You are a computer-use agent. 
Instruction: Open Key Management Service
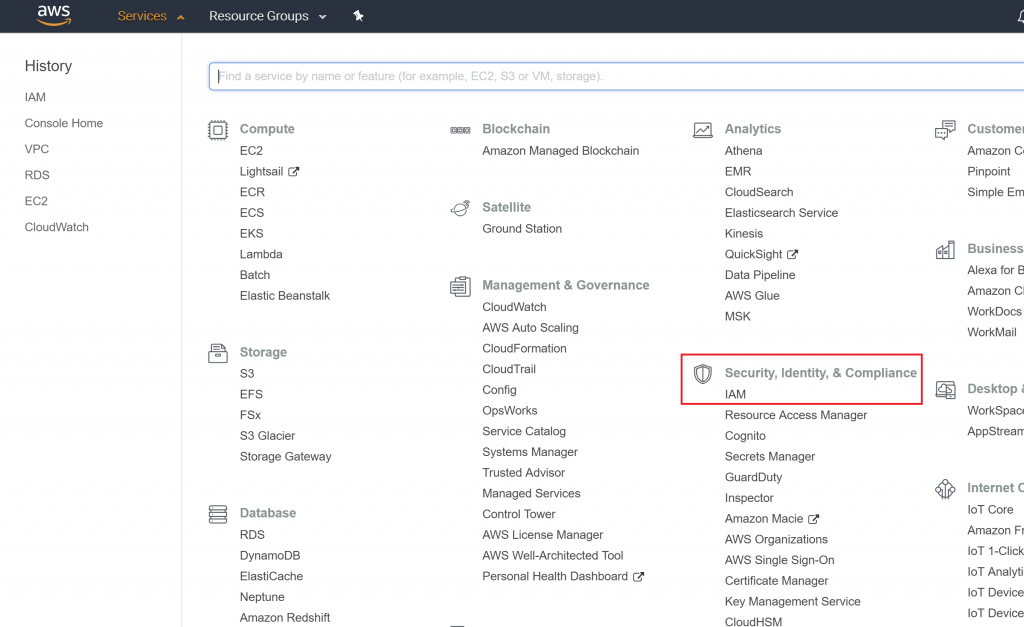pos(793,602)
